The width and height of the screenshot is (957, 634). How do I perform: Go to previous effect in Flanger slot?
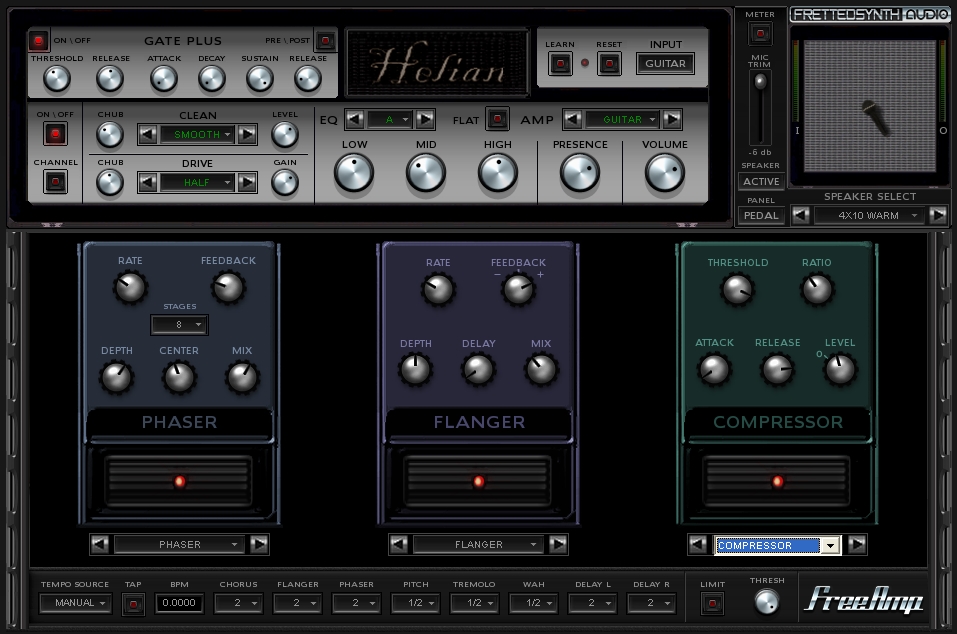pos(399,544)
